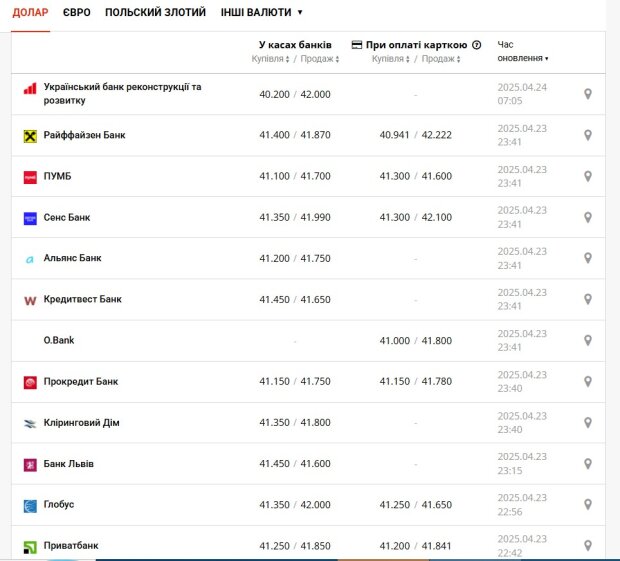This screenshot has width=620, height=561.
Task: Open map pin for Глобус
Action: click(x=588, y=504)
